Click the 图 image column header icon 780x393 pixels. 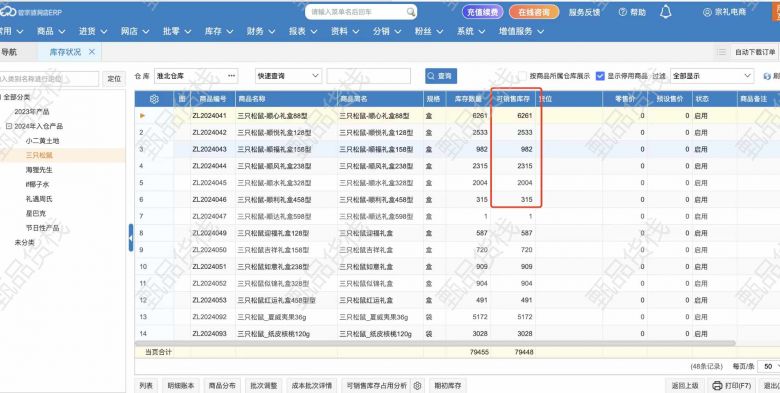click(x=182, y=99)
